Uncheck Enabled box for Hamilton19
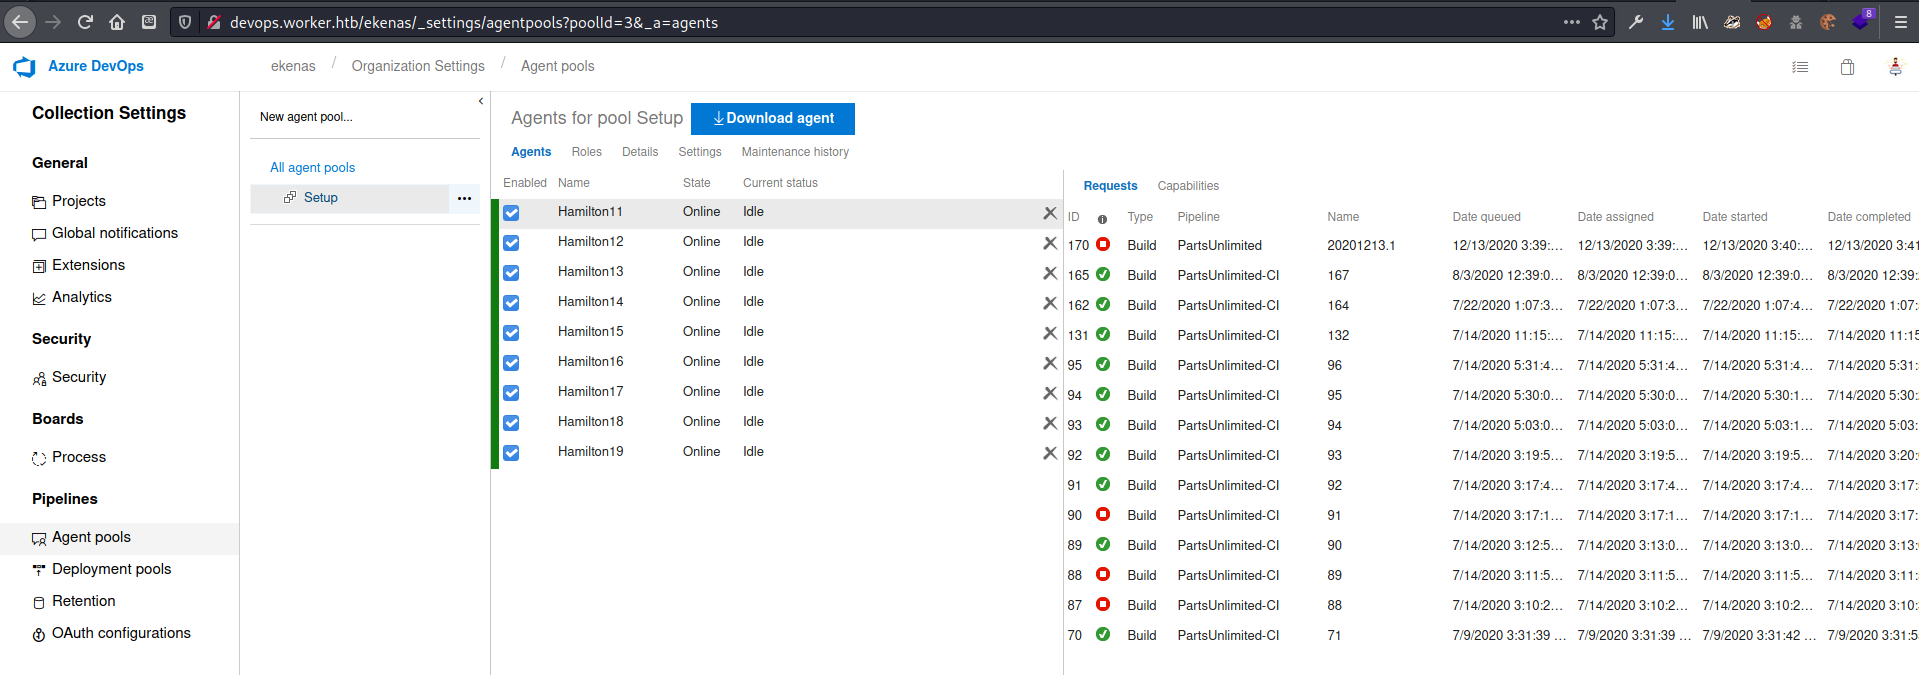 pyautogui.click(x=511, y=452)
